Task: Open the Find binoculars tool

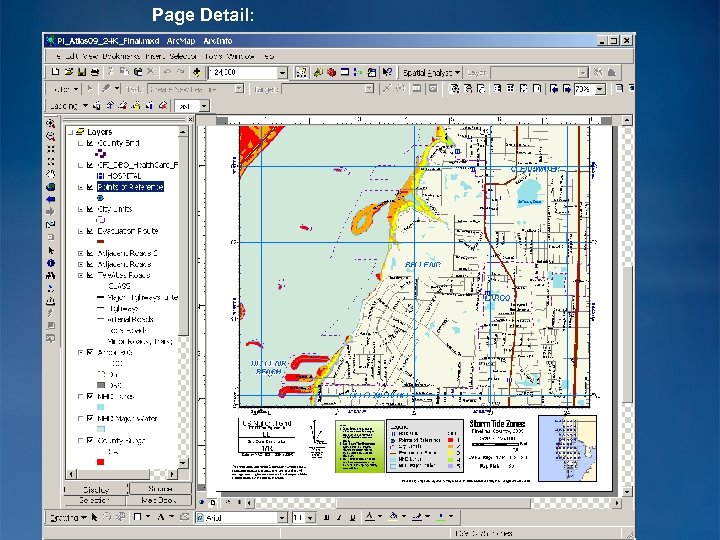Action: (51, 276)
